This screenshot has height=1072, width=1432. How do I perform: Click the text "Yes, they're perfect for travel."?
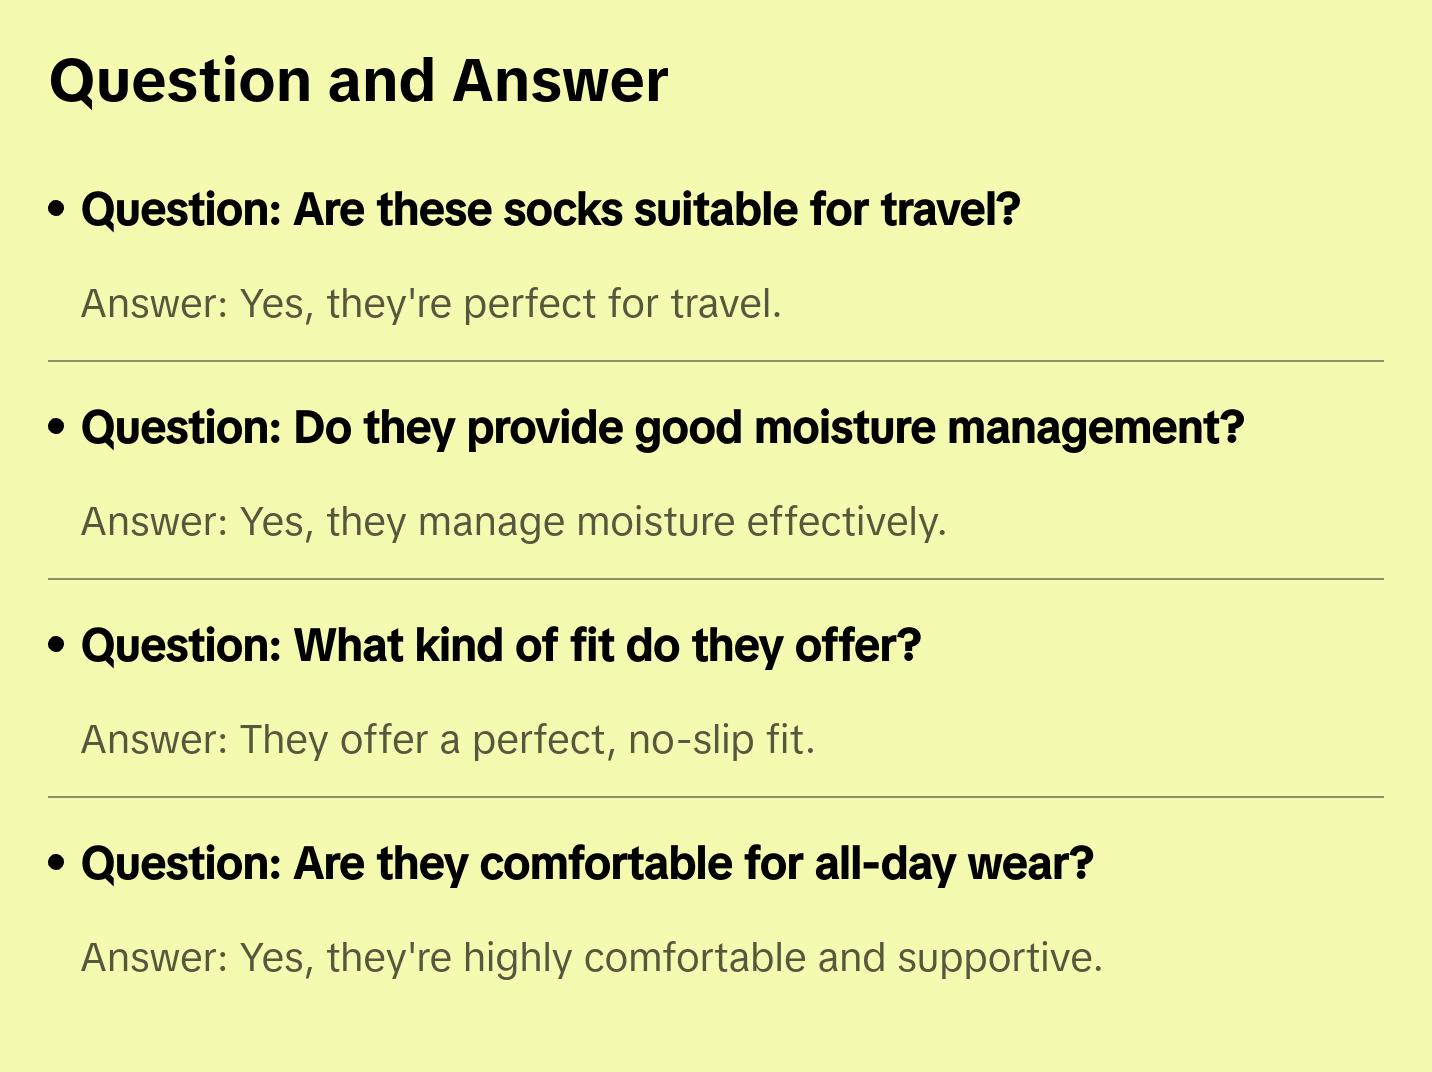tap(510, 304)
